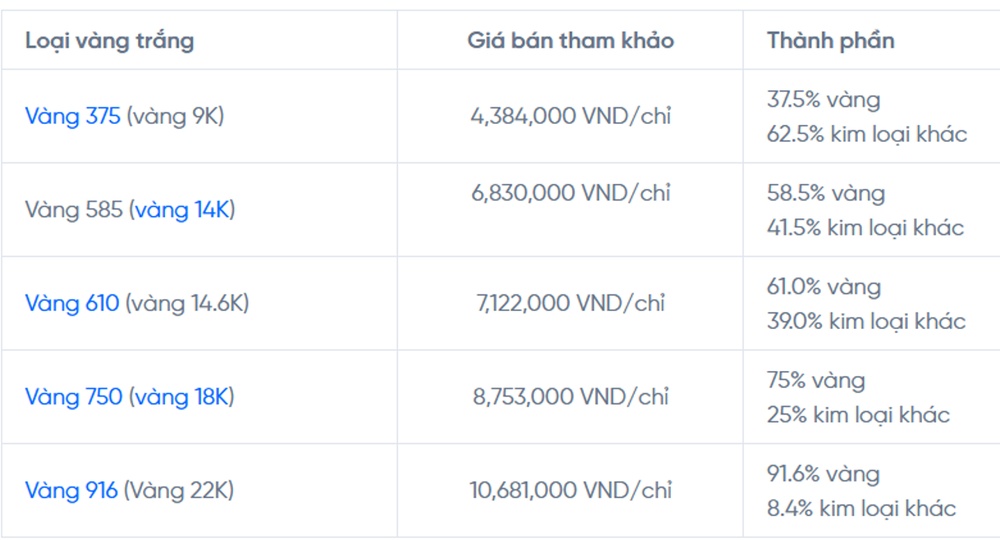The image size is (1000, 540).
Task: Click the 7,122,000 VND/chỉ price cell
Action: point(570,303)
